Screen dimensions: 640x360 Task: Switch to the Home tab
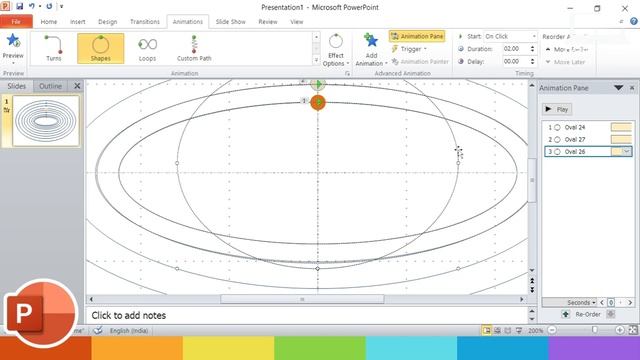point(49,22)
